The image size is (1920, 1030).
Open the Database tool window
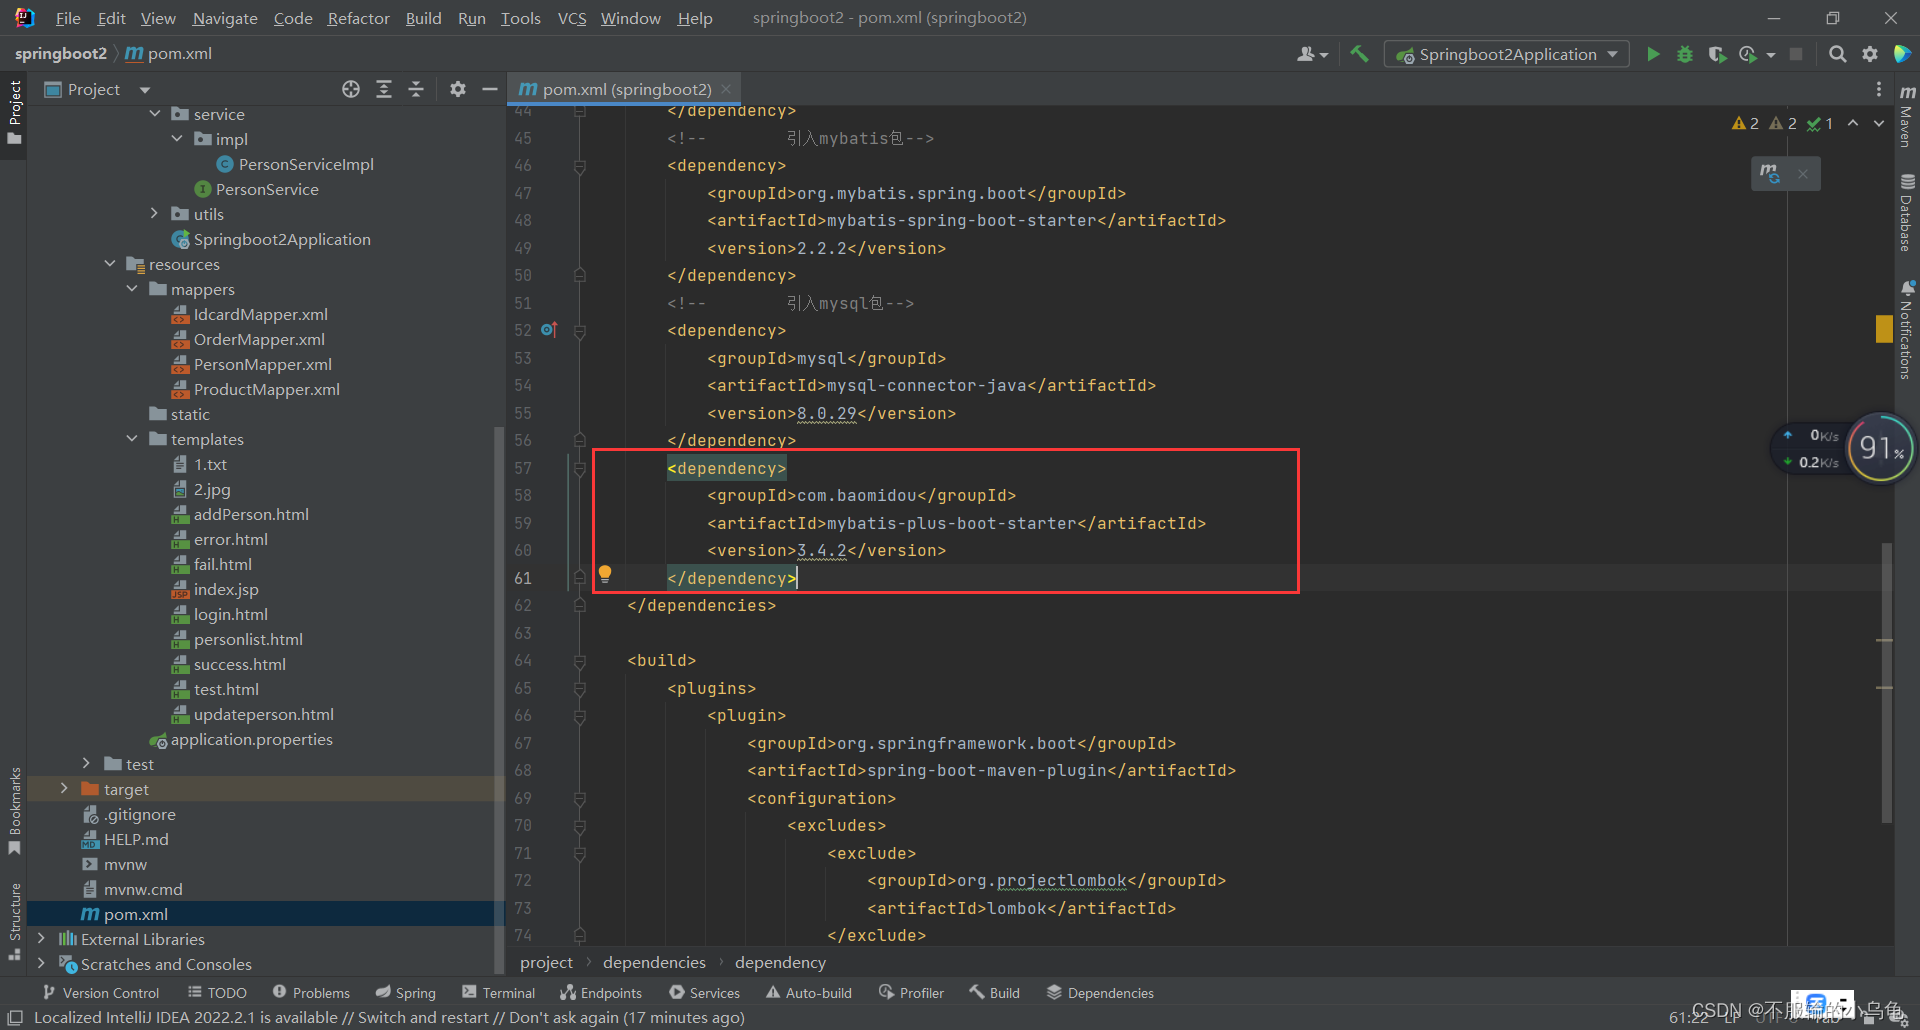coord(1907,213)
